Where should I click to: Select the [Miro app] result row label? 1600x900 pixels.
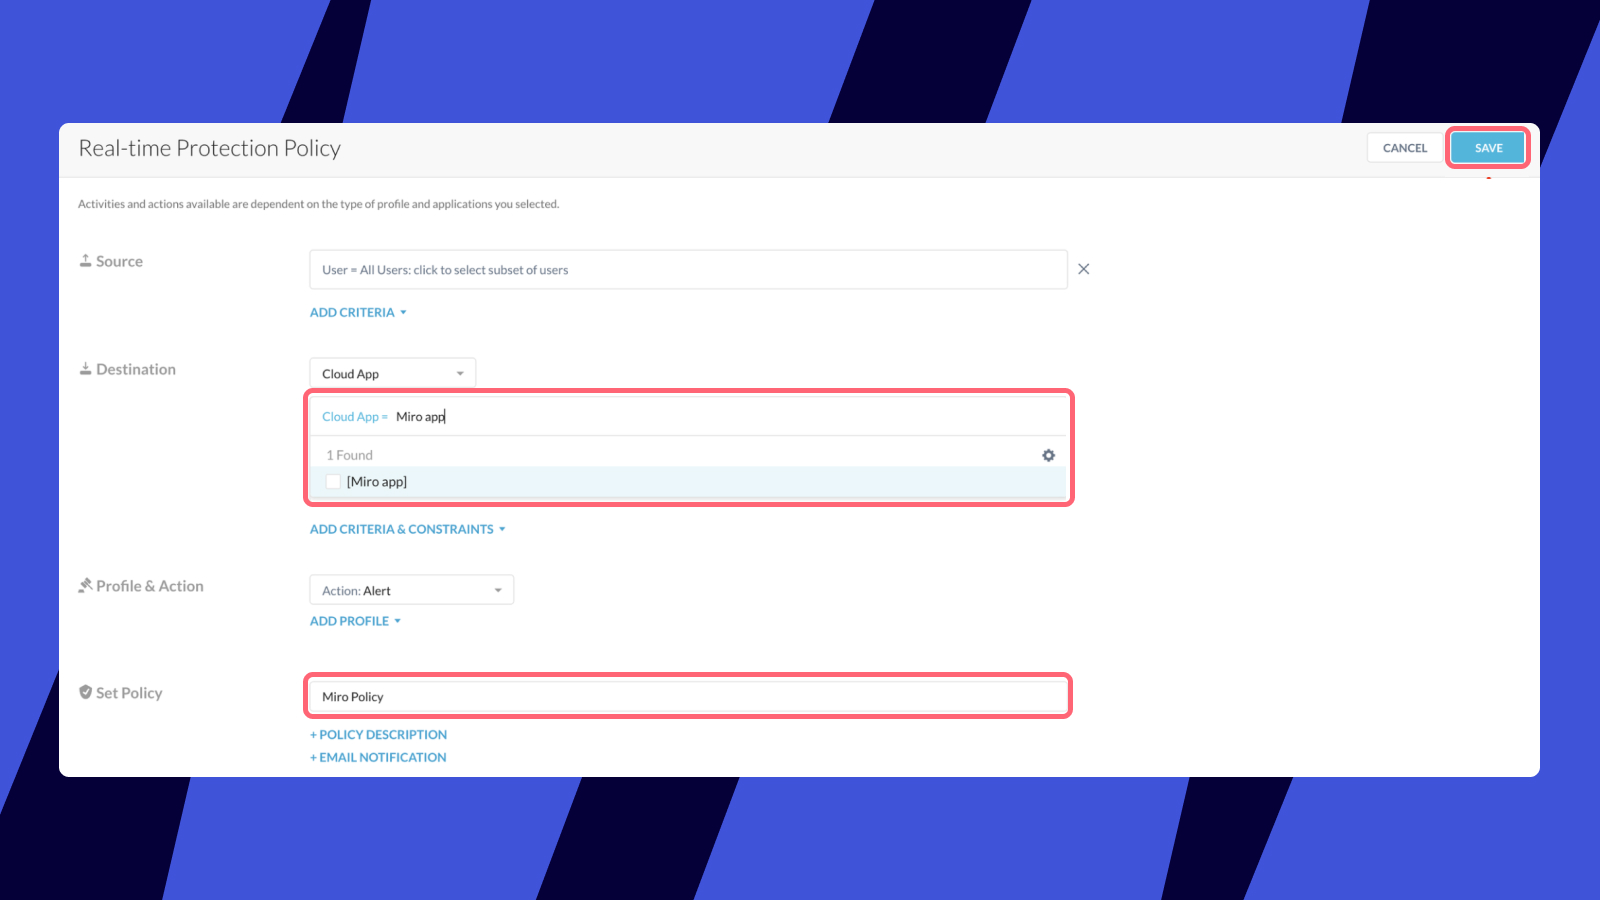point(377,482)
